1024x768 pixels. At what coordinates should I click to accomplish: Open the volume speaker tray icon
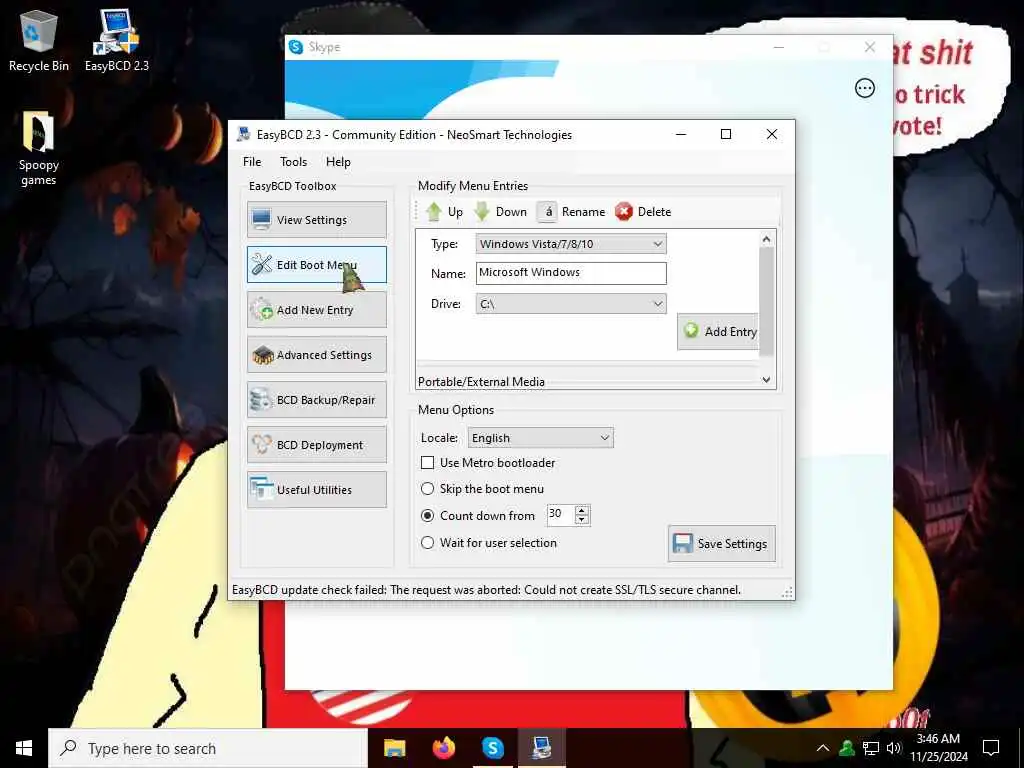click(x=894, y=748)
